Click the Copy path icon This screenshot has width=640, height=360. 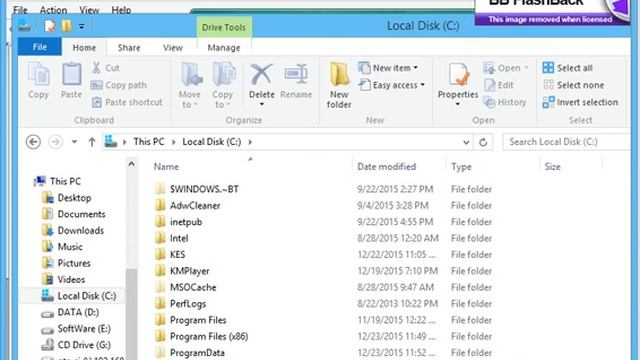96,85
